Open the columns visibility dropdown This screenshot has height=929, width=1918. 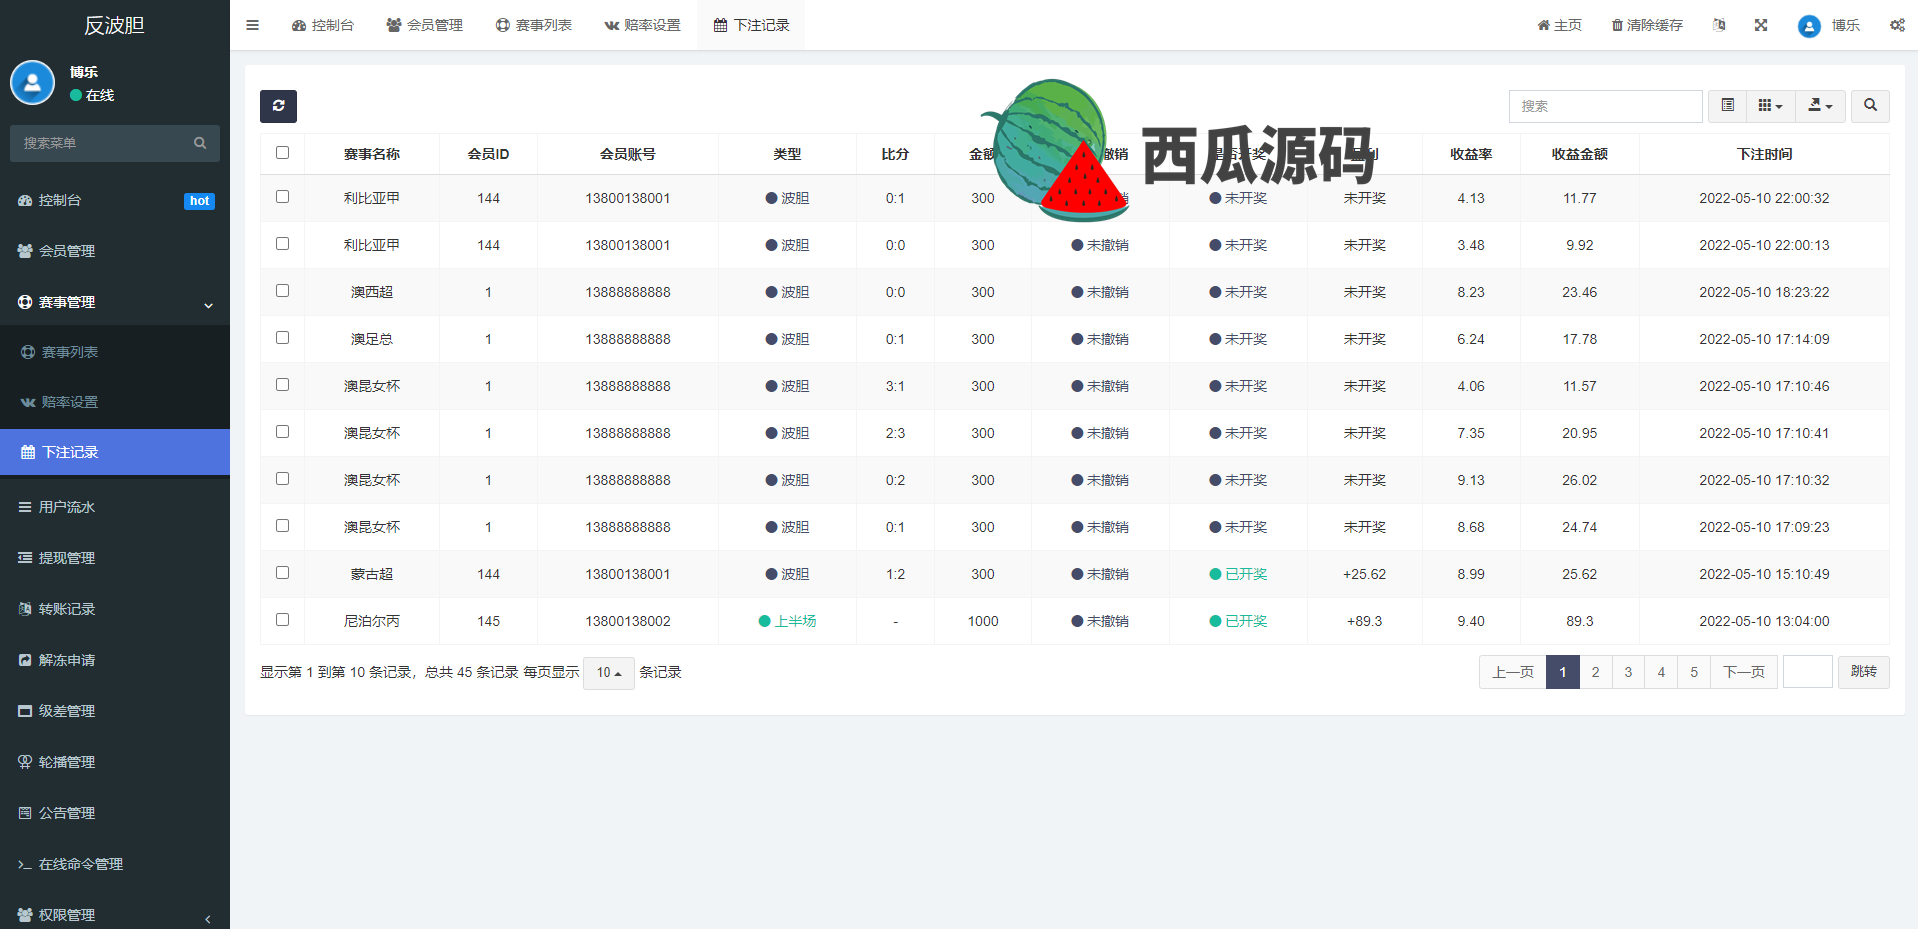[1770, 106]
